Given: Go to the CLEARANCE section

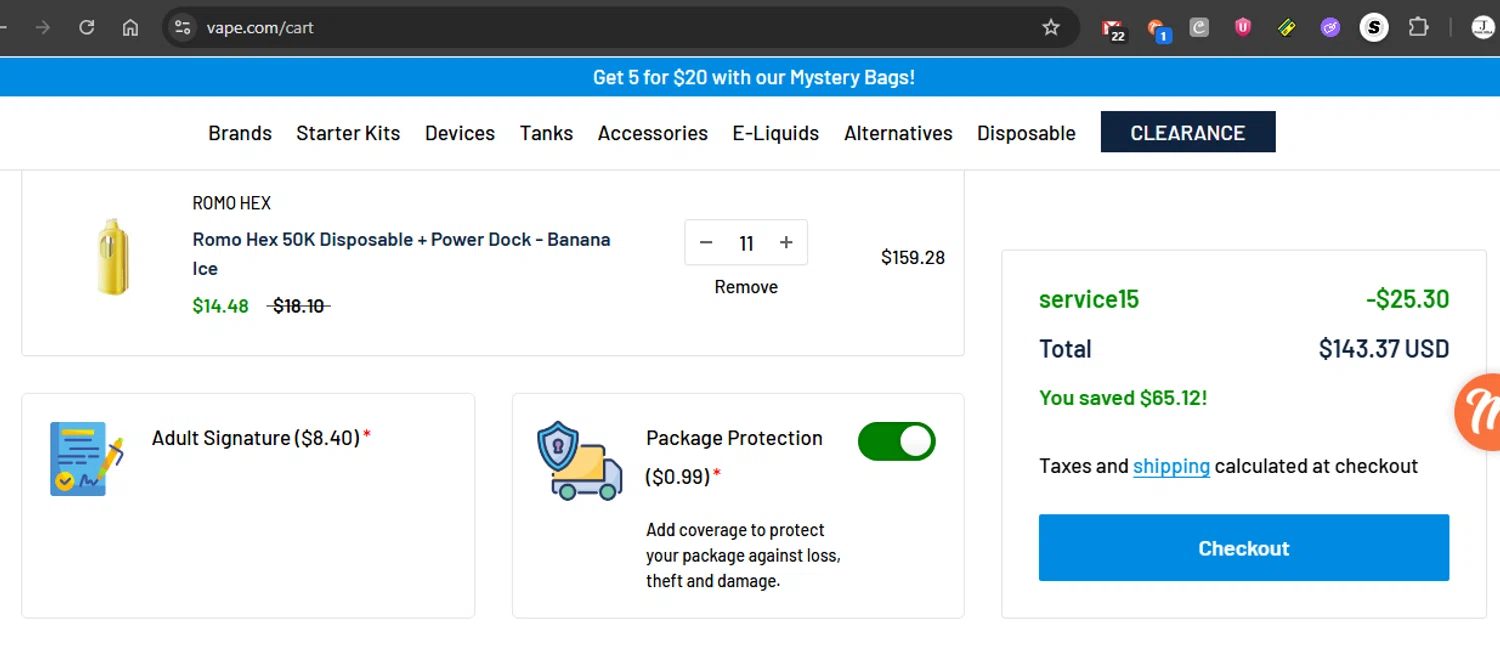Looking at the screenshot, I should (1187, 133).
